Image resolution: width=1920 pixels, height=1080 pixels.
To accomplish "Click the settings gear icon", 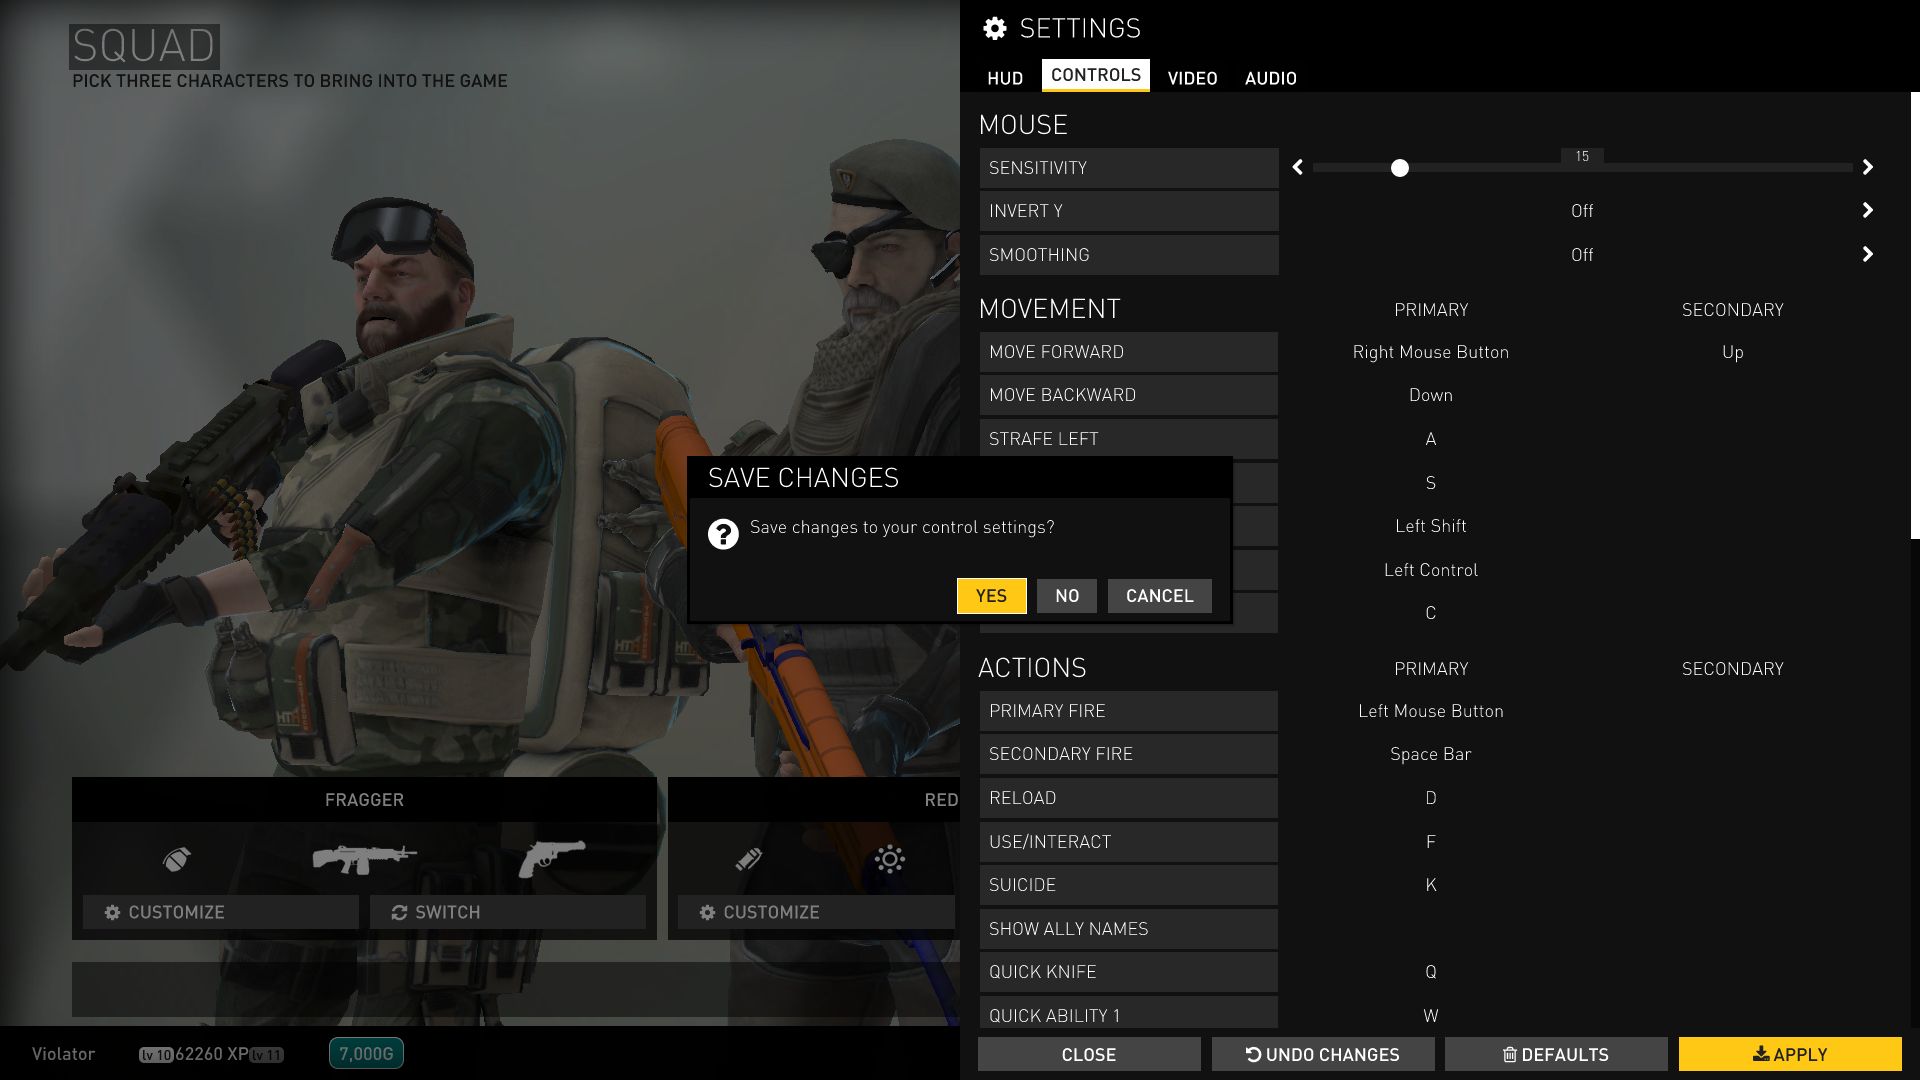I will 994,29.
